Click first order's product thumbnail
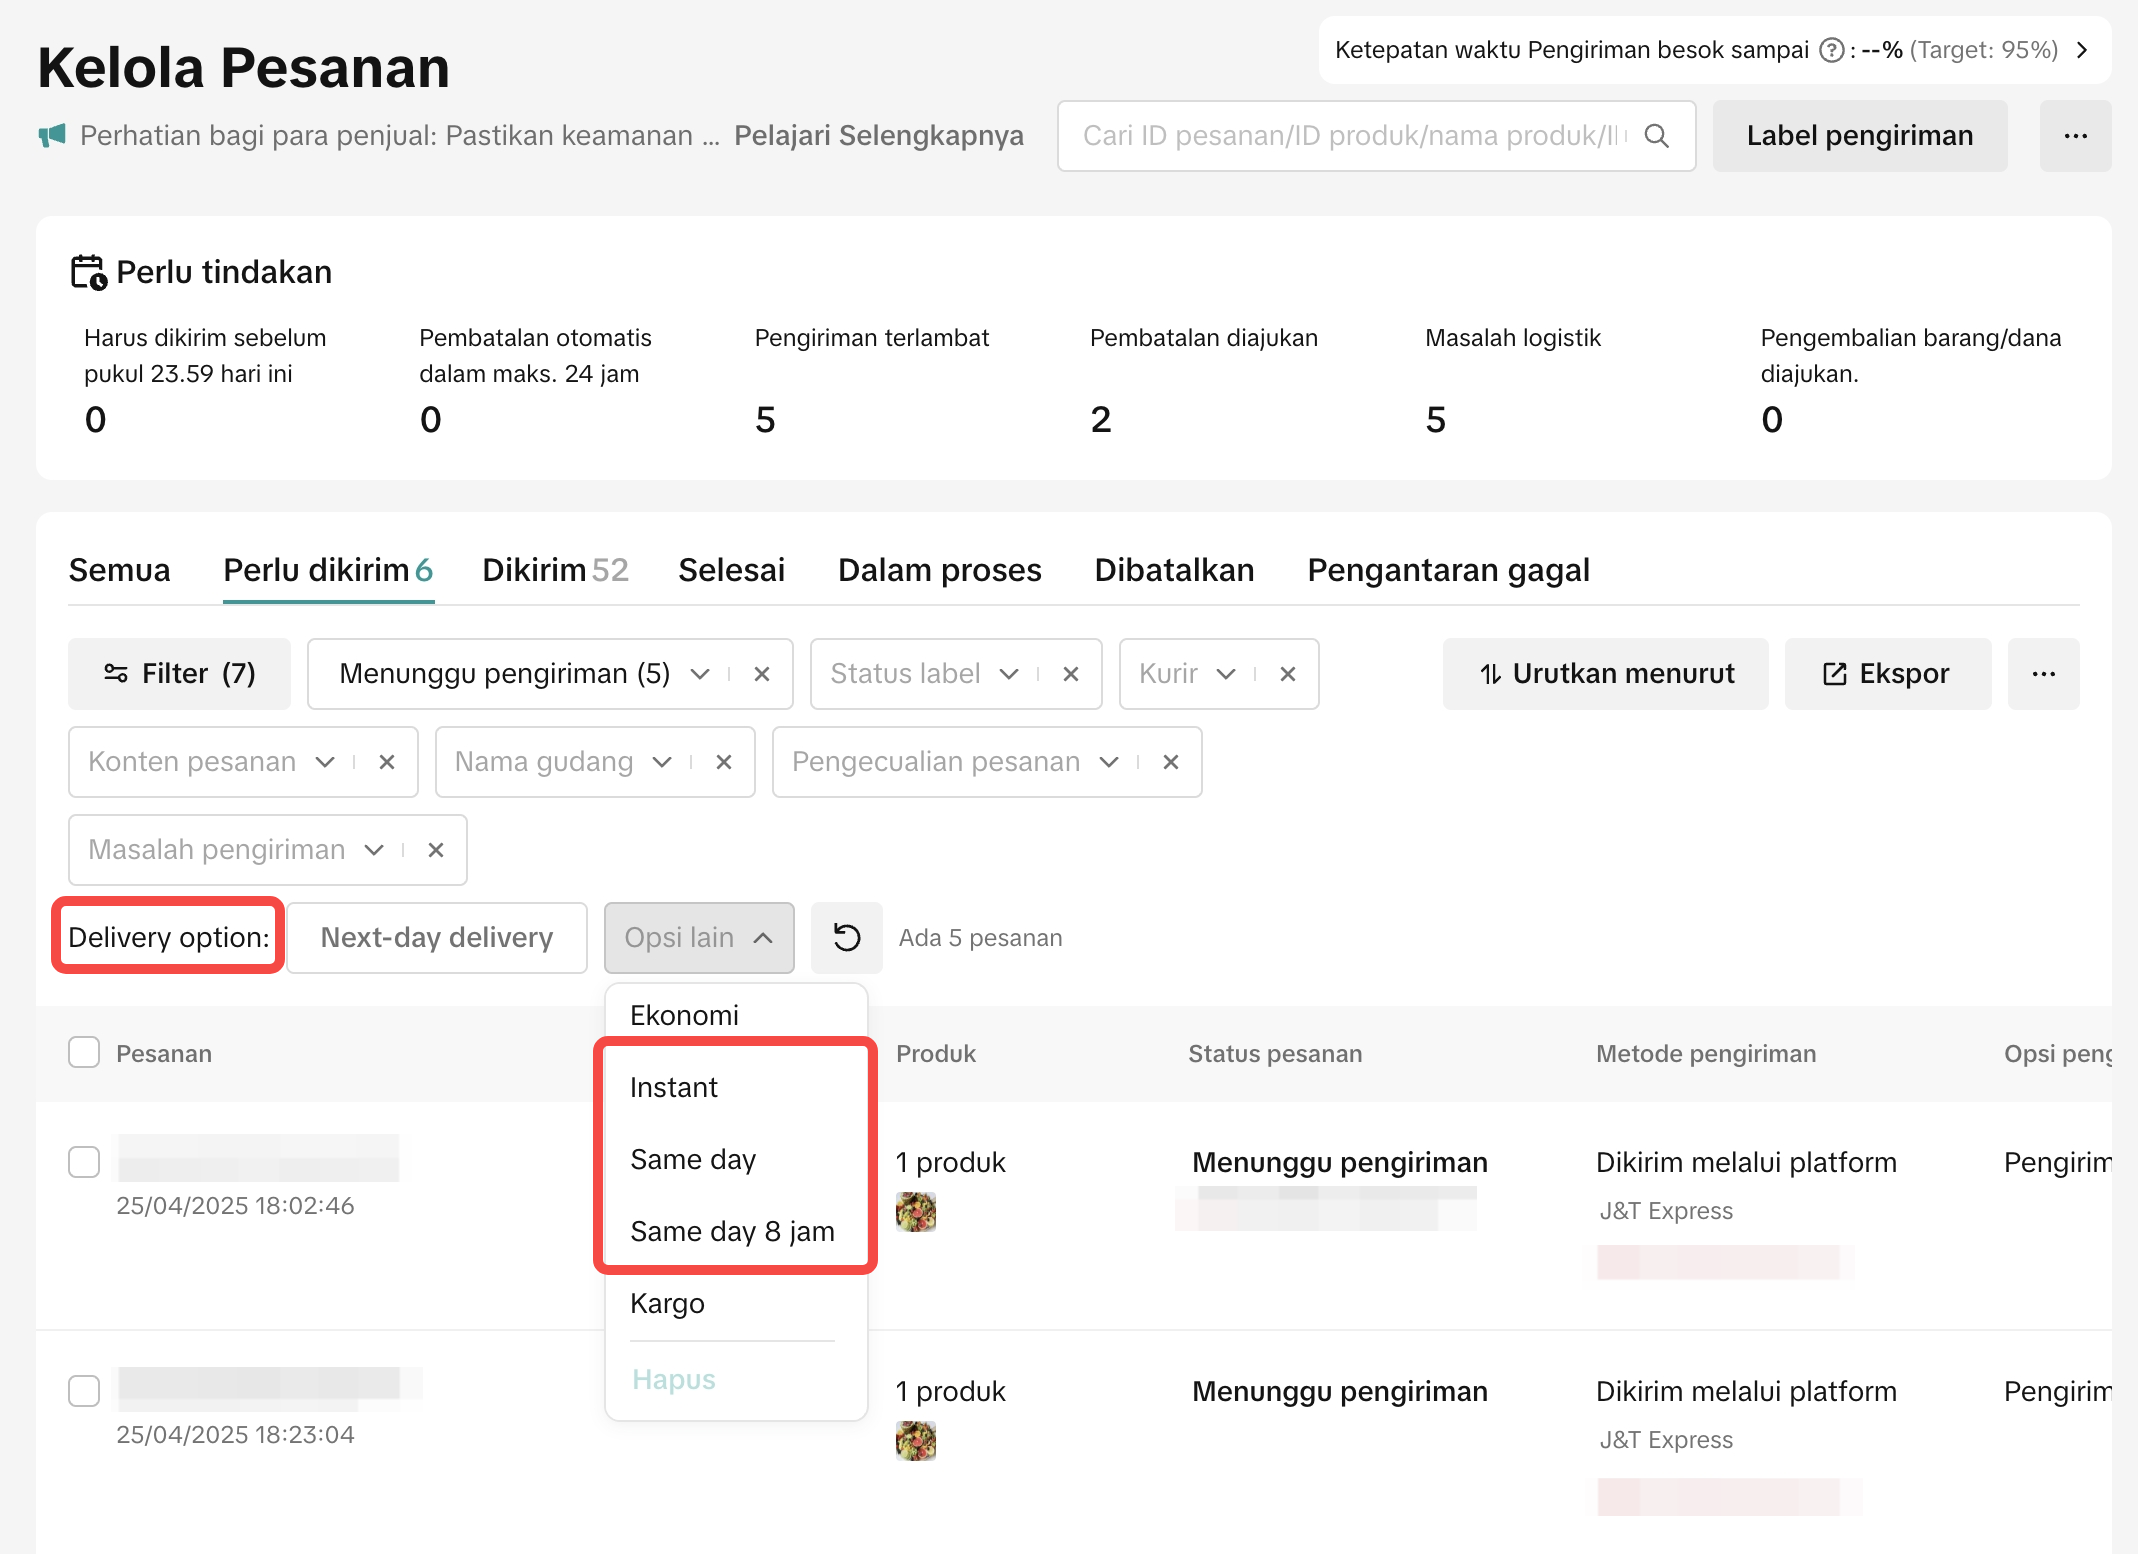Image resolution: width=2138 pixels, height=1554 pixels. (x=915, y=1211)
